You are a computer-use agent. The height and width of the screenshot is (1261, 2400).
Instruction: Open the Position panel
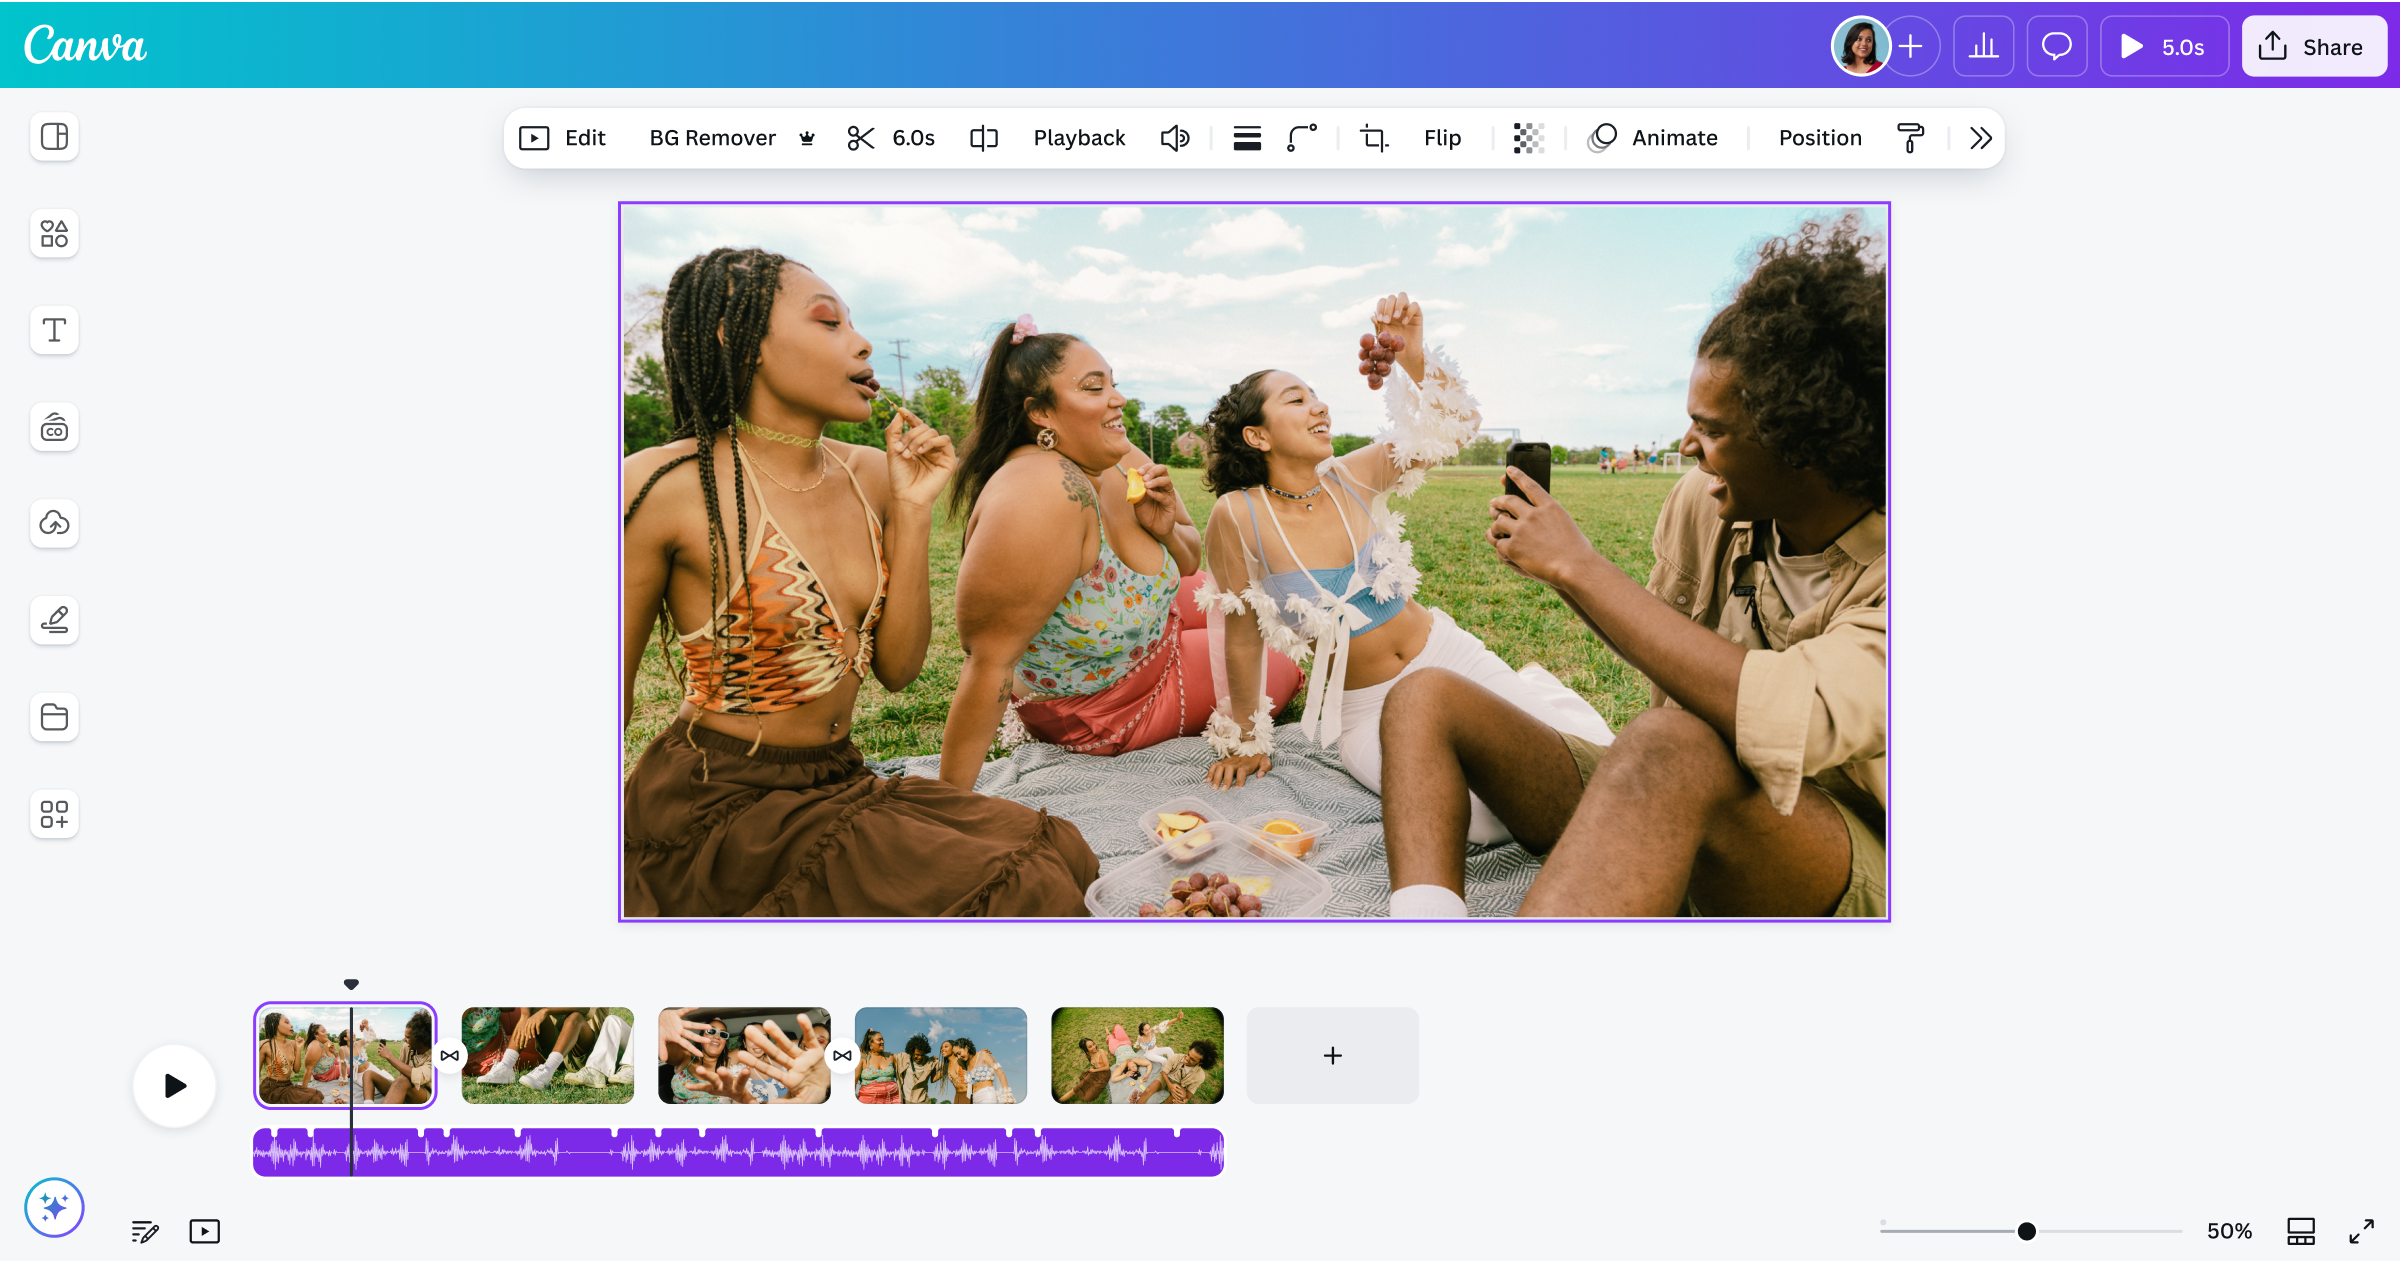coord(1819,138)
